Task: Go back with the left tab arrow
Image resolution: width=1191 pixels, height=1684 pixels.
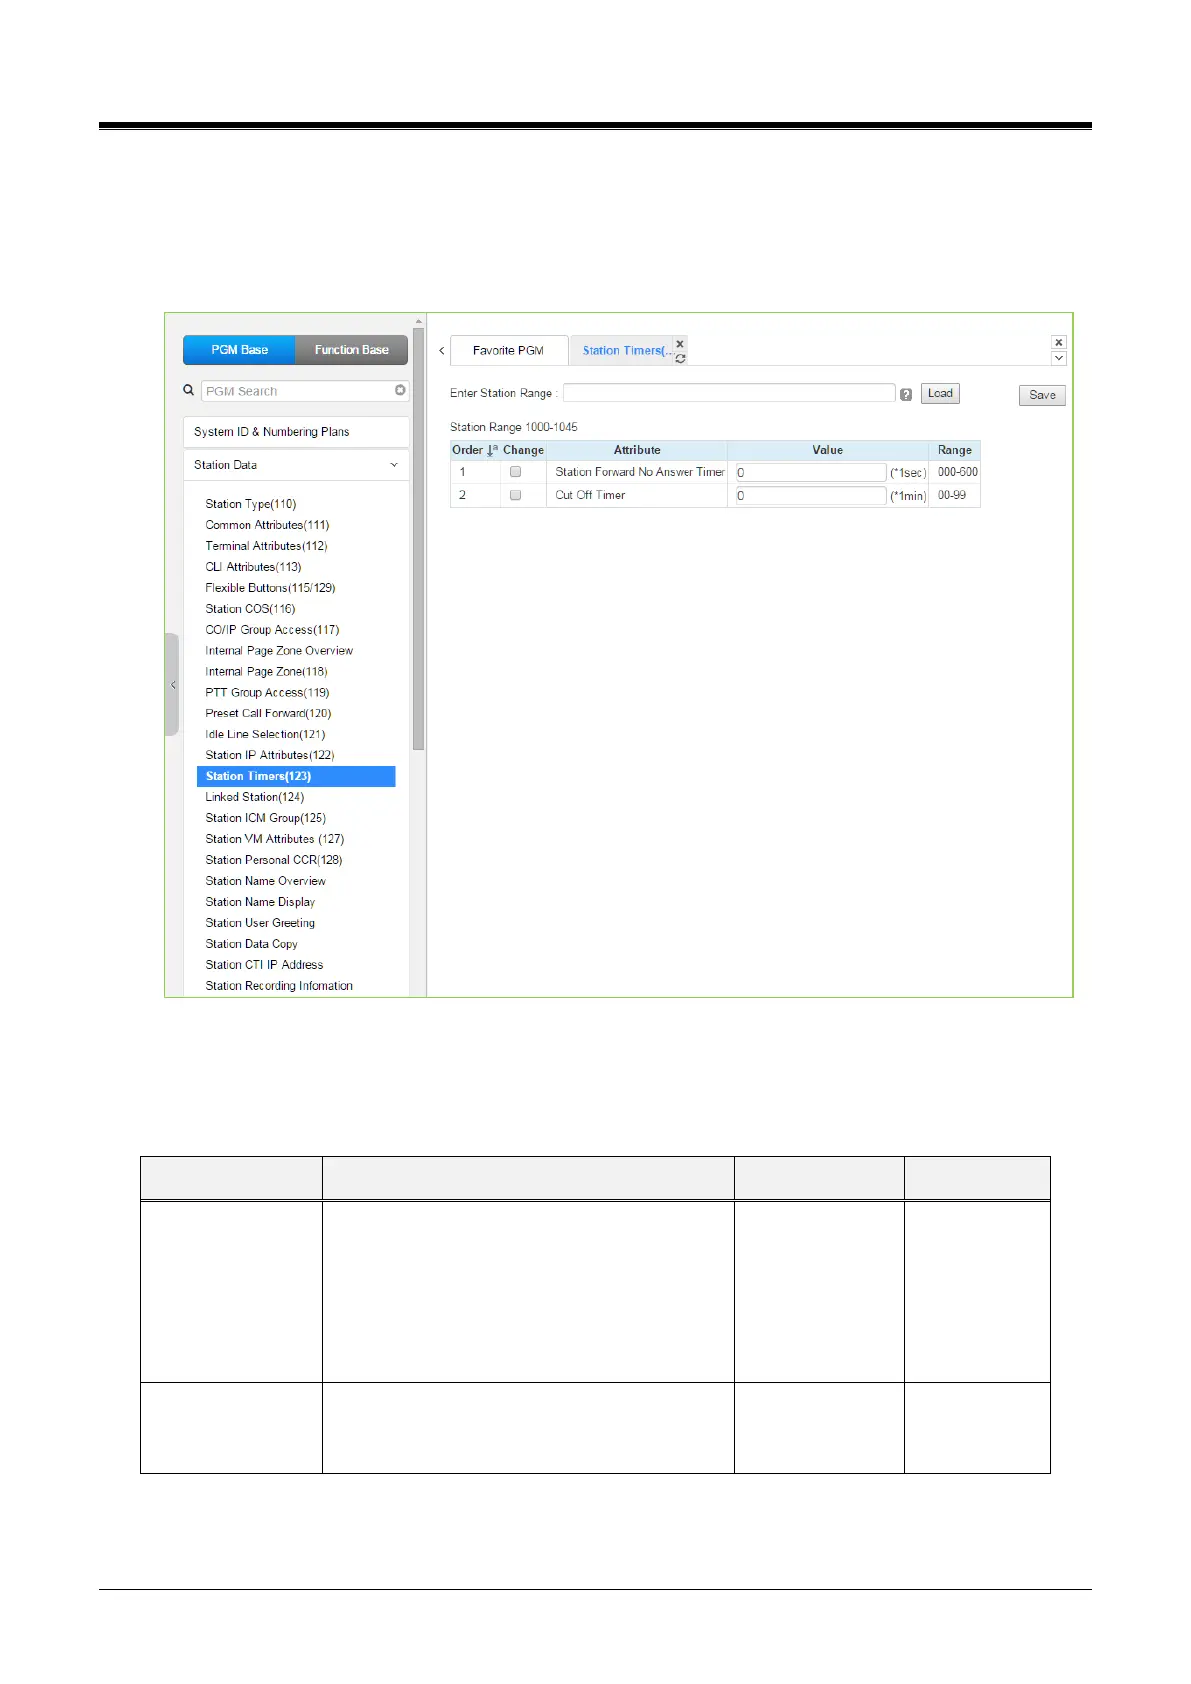Action: 442,351
